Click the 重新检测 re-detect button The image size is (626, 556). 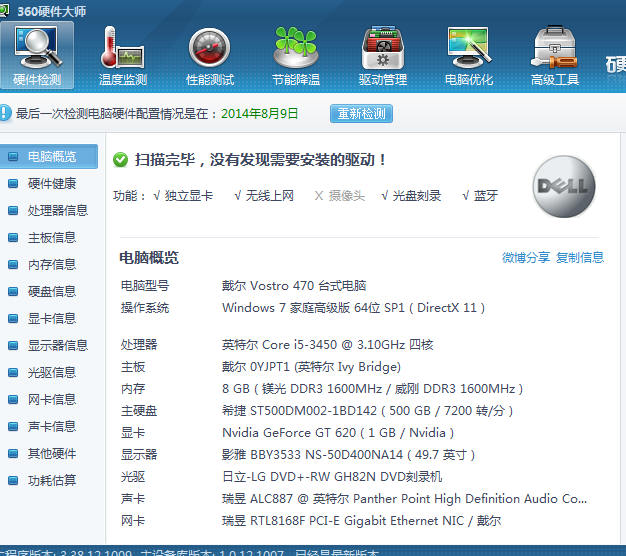[361, 114]
